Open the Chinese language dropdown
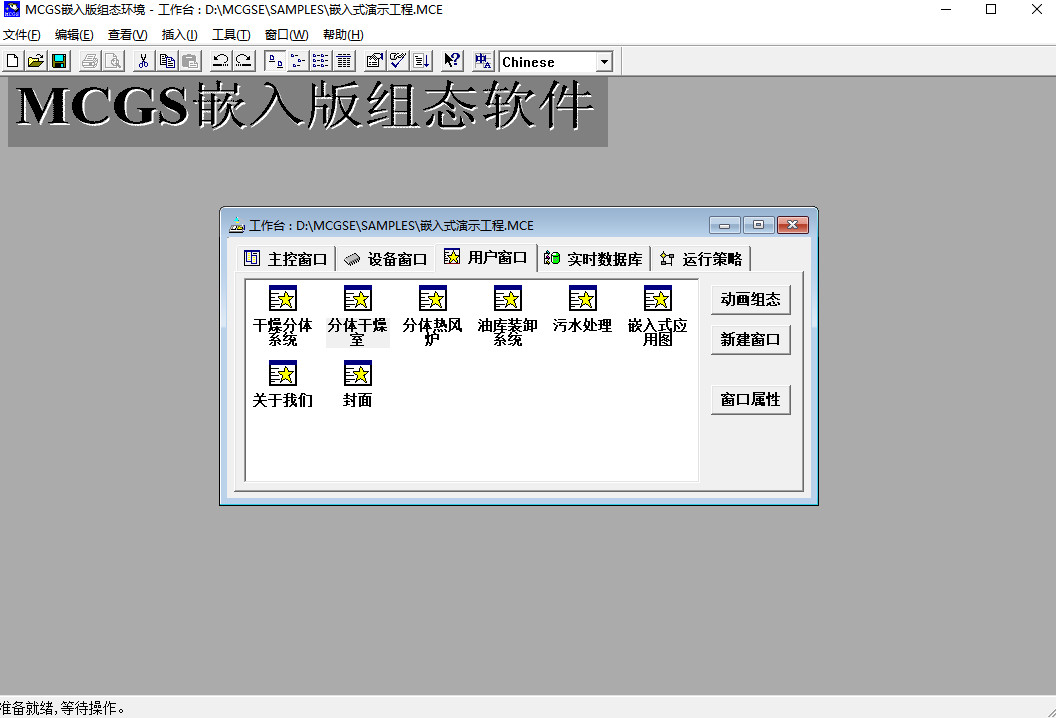The image size is (1056, 718). tap(604, 62)
